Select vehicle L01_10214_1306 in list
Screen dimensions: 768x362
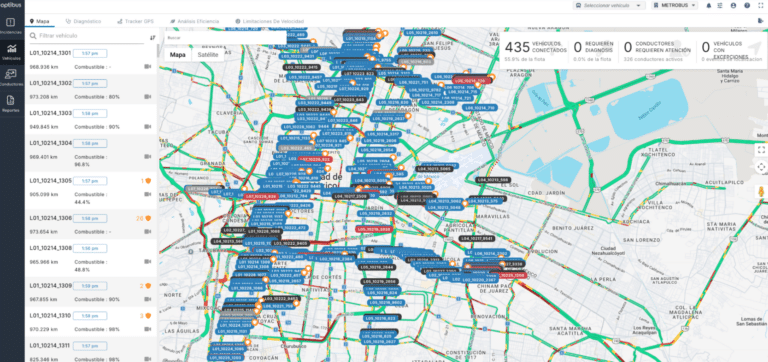[x=91, y=224]
